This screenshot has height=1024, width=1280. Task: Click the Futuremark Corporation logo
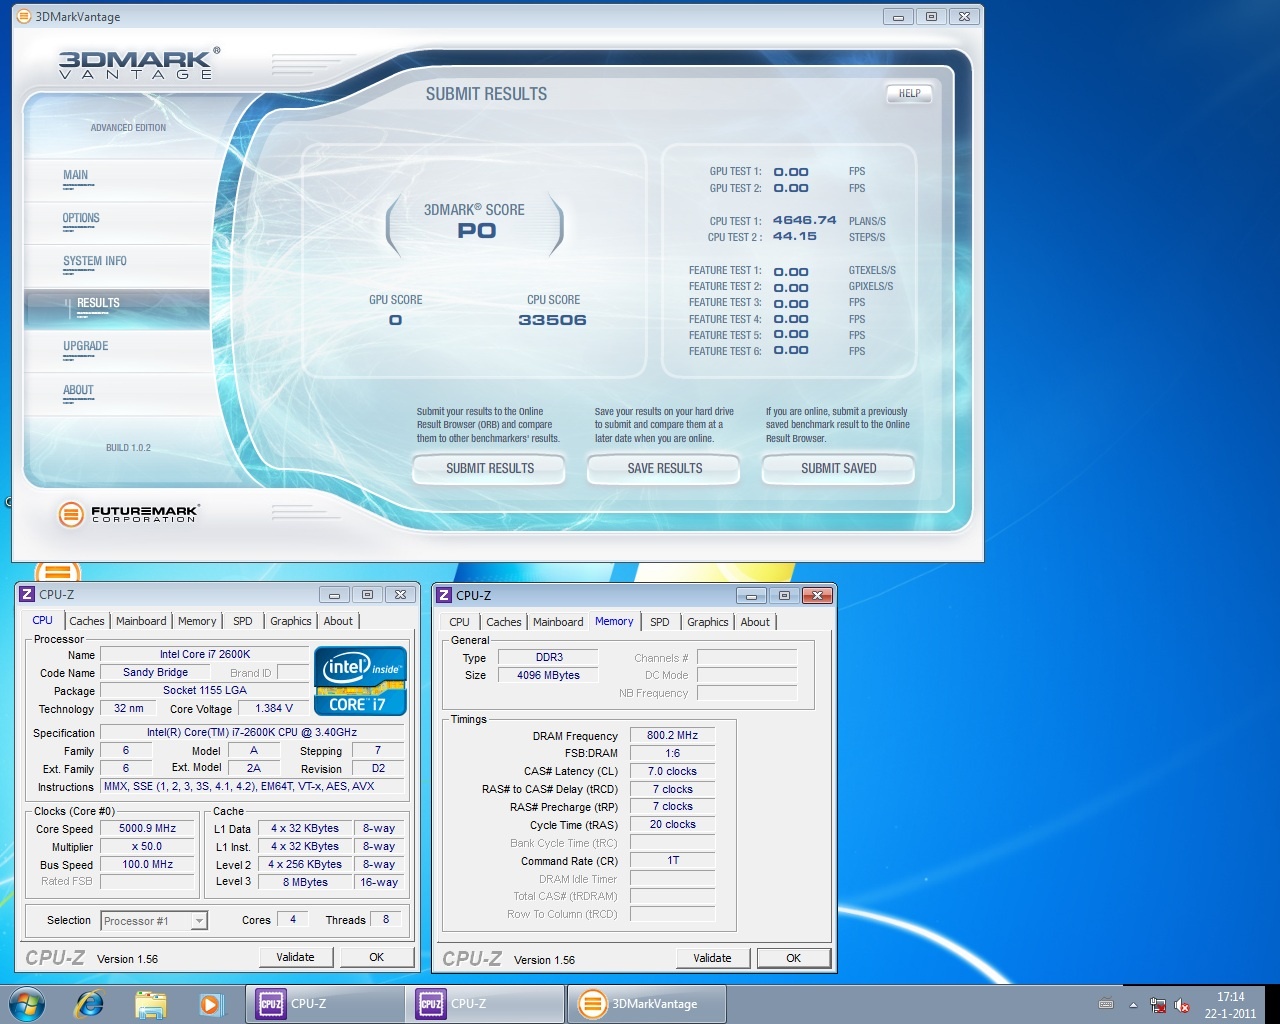coord(129,514)
